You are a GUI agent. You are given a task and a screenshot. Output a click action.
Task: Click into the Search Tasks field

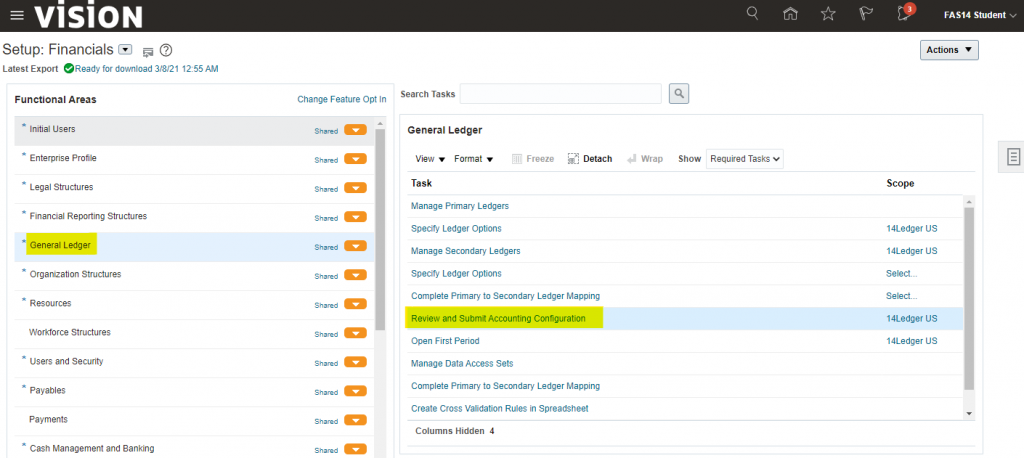[x=560, y=94]
